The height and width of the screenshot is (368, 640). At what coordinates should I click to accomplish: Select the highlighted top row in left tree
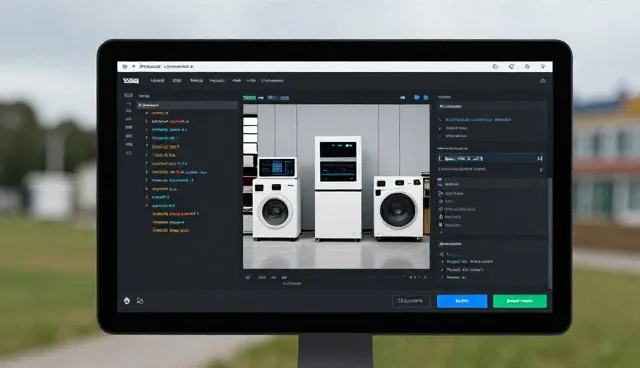(187, 105)
